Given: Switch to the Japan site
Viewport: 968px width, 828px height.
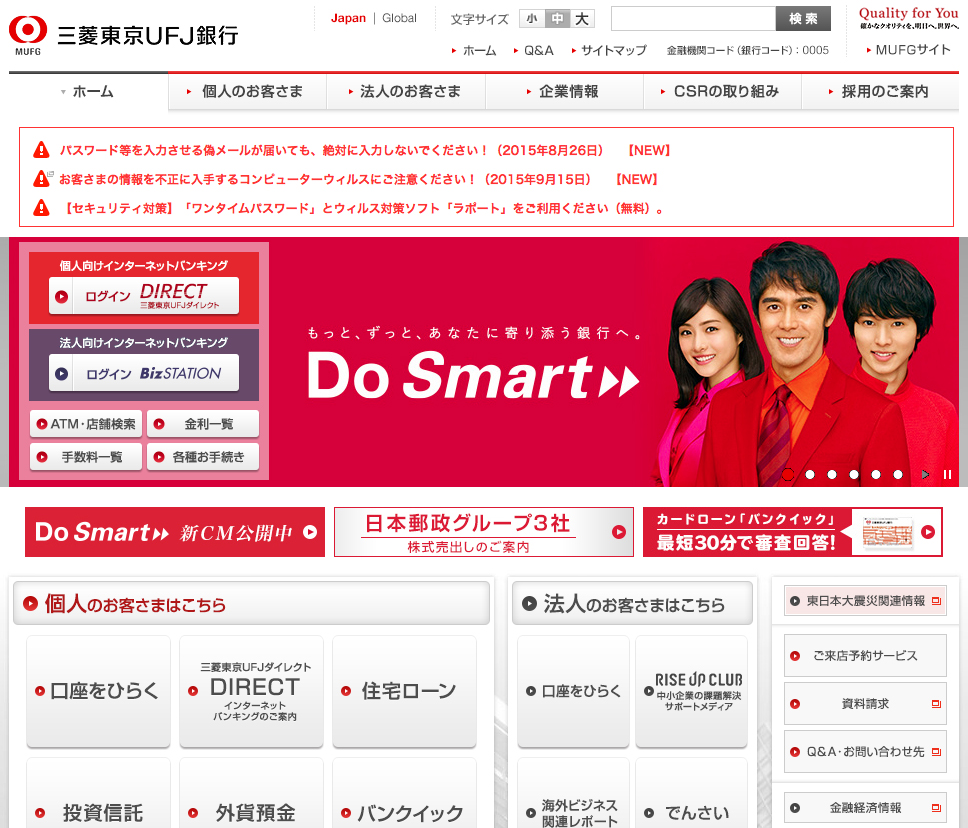Looking at the screenshot, I should pyautogui.click(x=348, y=18).
